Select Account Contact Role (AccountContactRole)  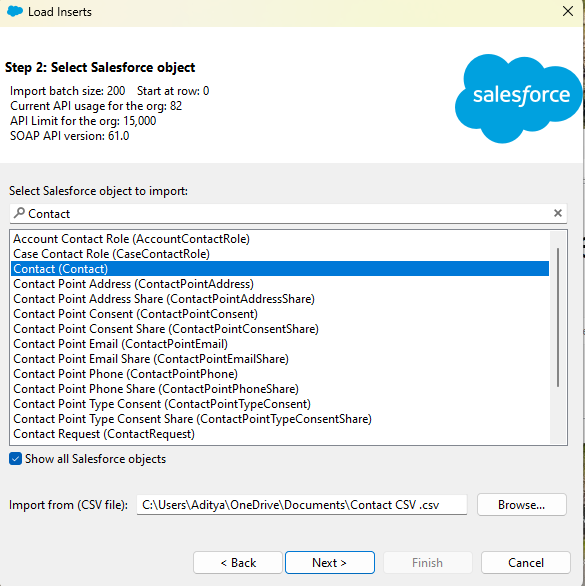(x=280, y=239)
